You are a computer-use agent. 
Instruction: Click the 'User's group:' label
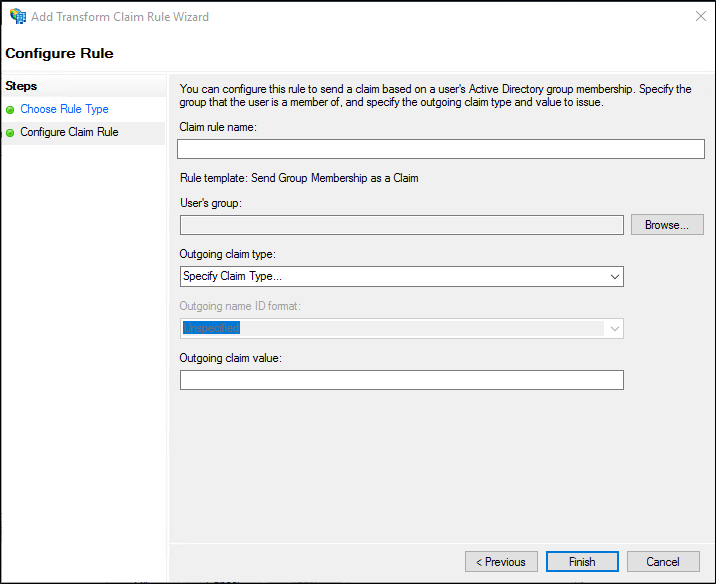tap(211, 203)
